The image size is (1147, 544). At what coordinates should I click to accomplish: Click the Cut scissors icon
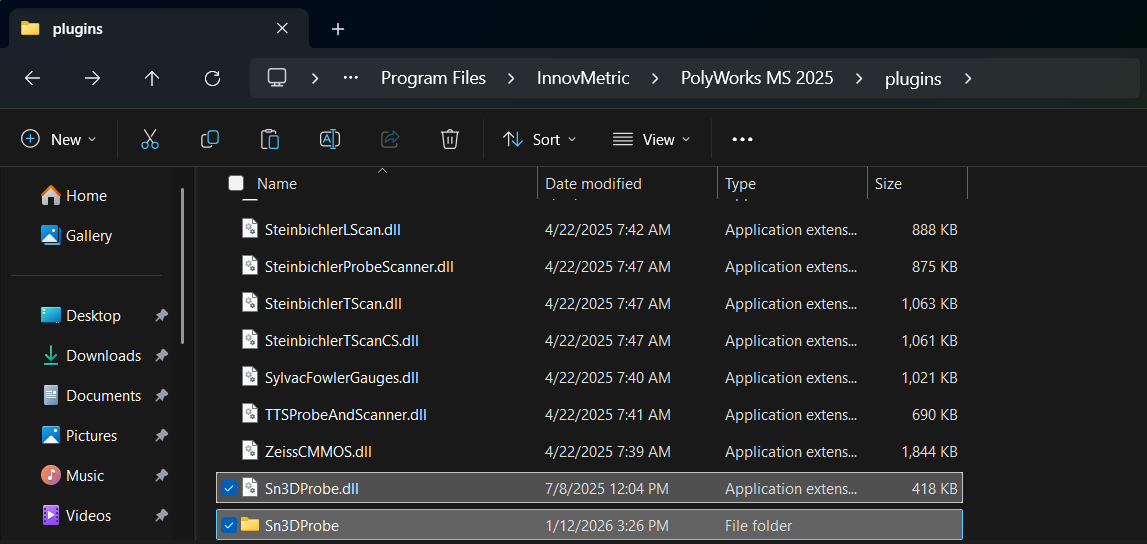tap(150, 139)
